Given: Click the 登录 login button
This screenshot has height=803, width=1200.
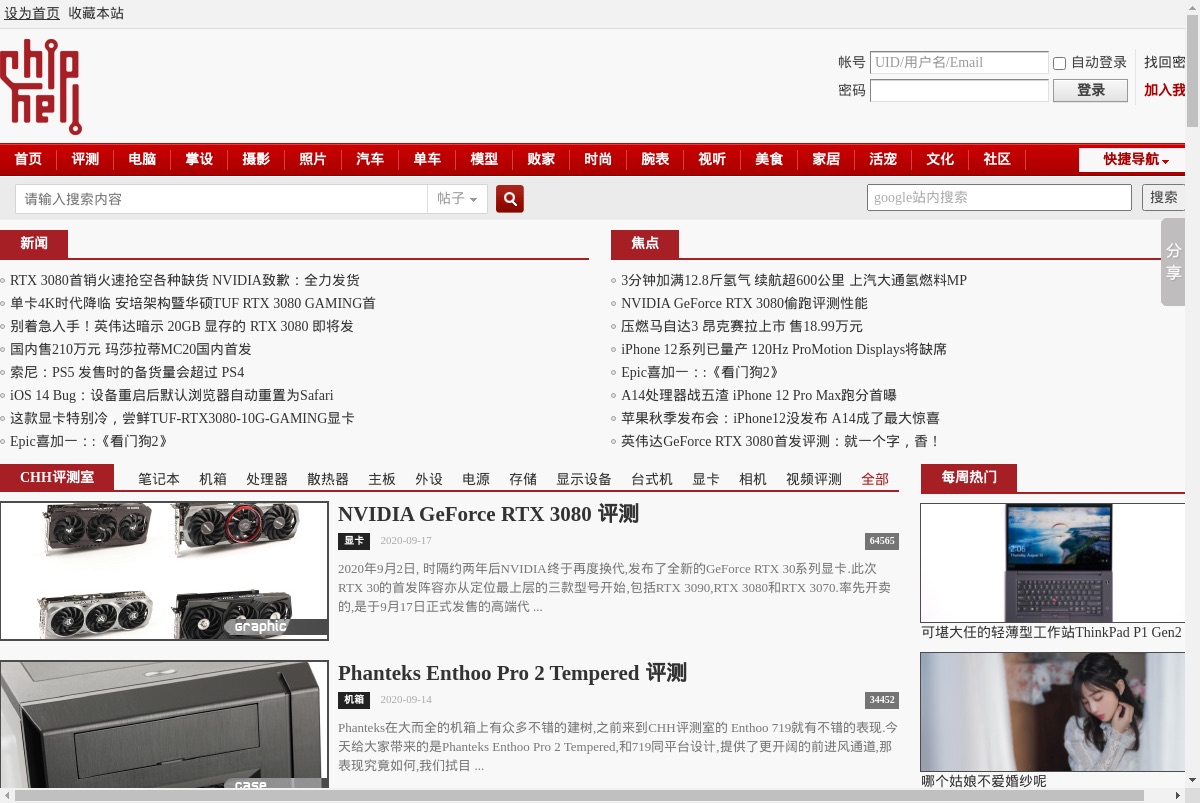Looking at the screenshot, I should click(x=1091, y=91).
